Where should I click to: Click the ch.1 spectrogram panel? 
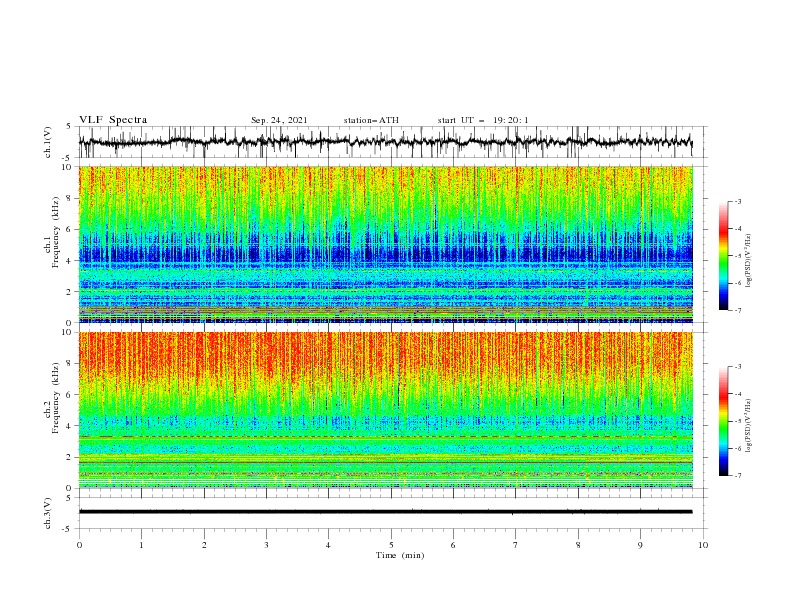pos(386,244)
